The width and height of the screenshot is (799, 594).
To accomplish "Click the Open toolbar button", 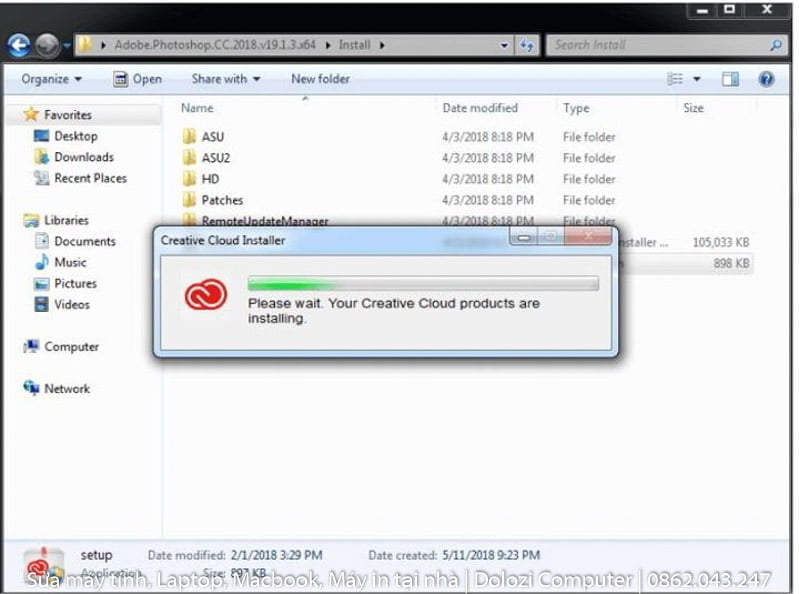I will 137,79.
